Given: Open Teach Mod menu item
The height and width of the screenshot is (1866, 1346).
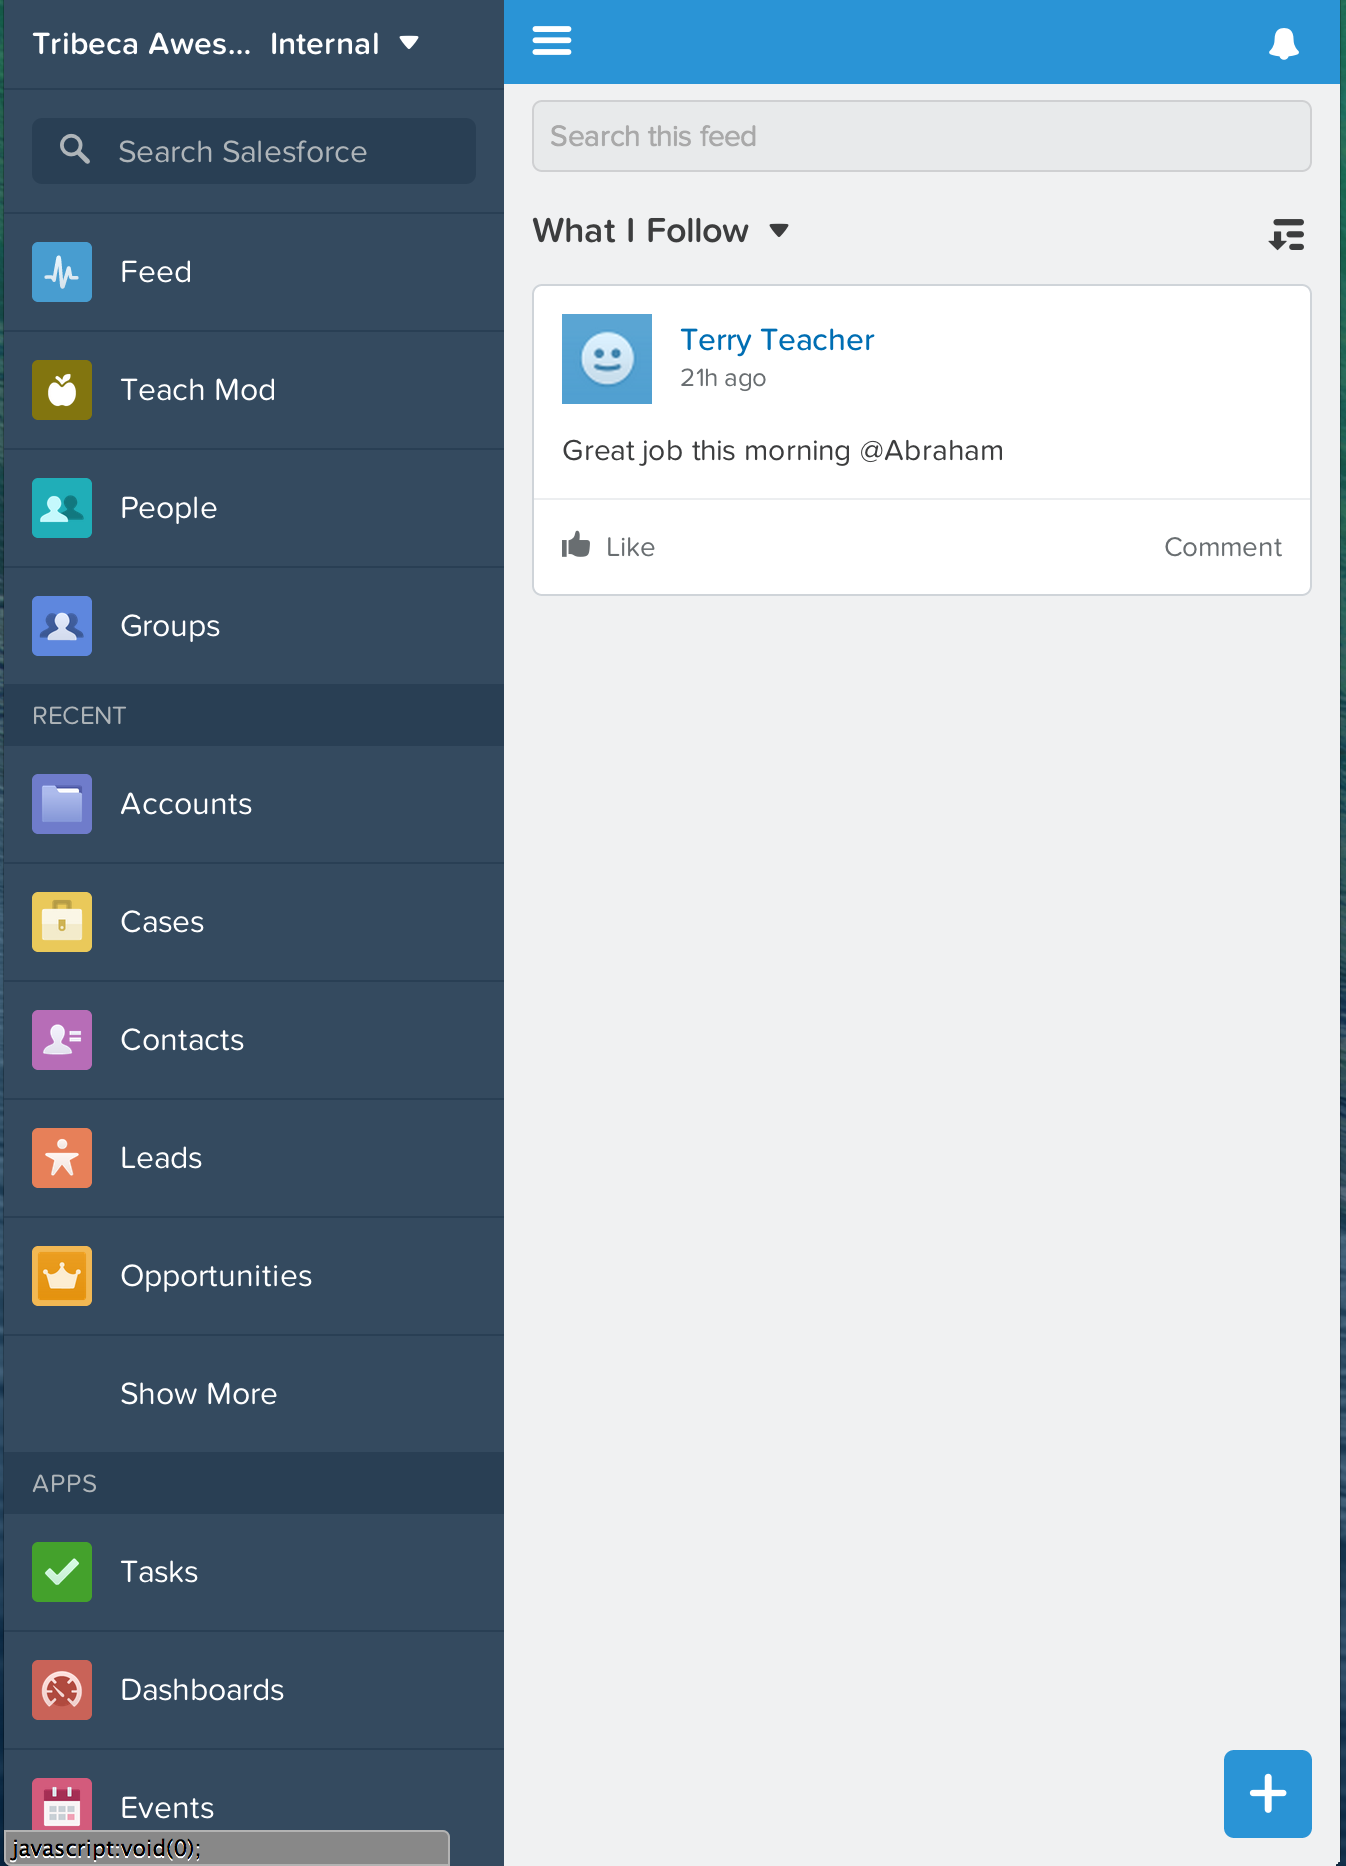Looking at the screenshot, I should pyautogui.click(x=254, y=390).
